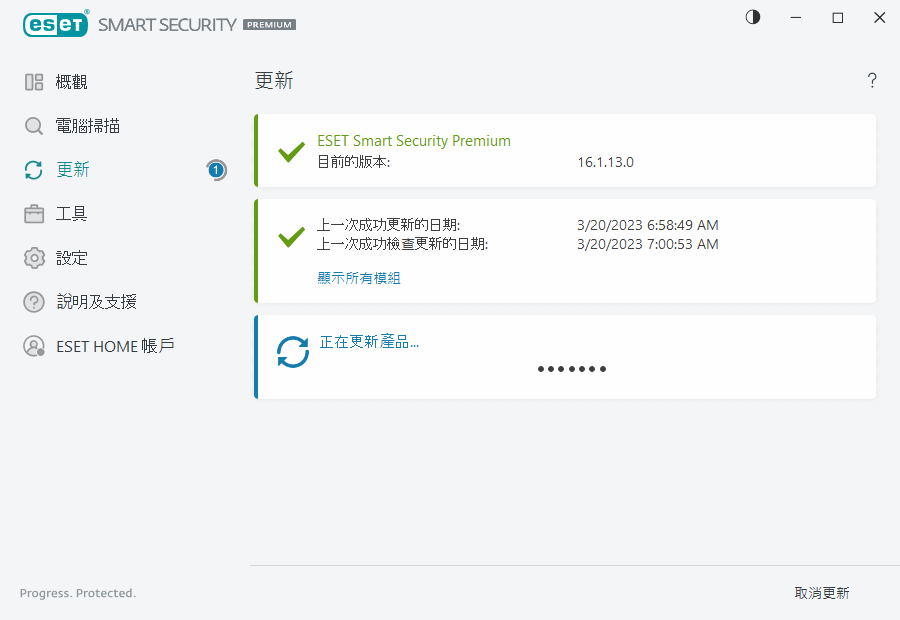The height and width of the screenshot is (620, 900).
Task: Show all modules via 顯示所有模組 link
Action: coord(359,278)
